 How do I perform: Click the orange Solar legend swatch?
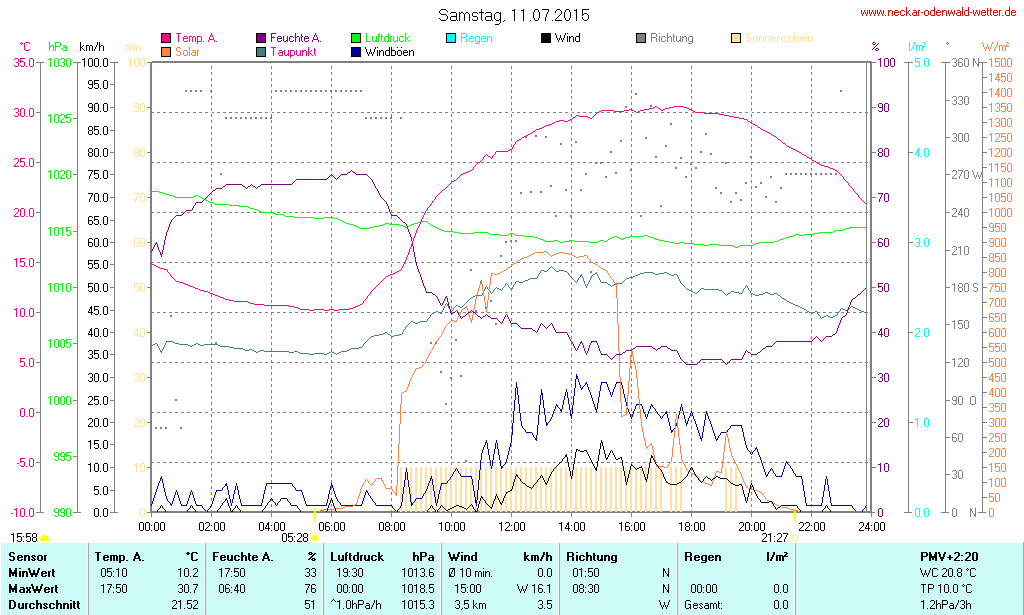pyautogui.click(x=166, y=51)
